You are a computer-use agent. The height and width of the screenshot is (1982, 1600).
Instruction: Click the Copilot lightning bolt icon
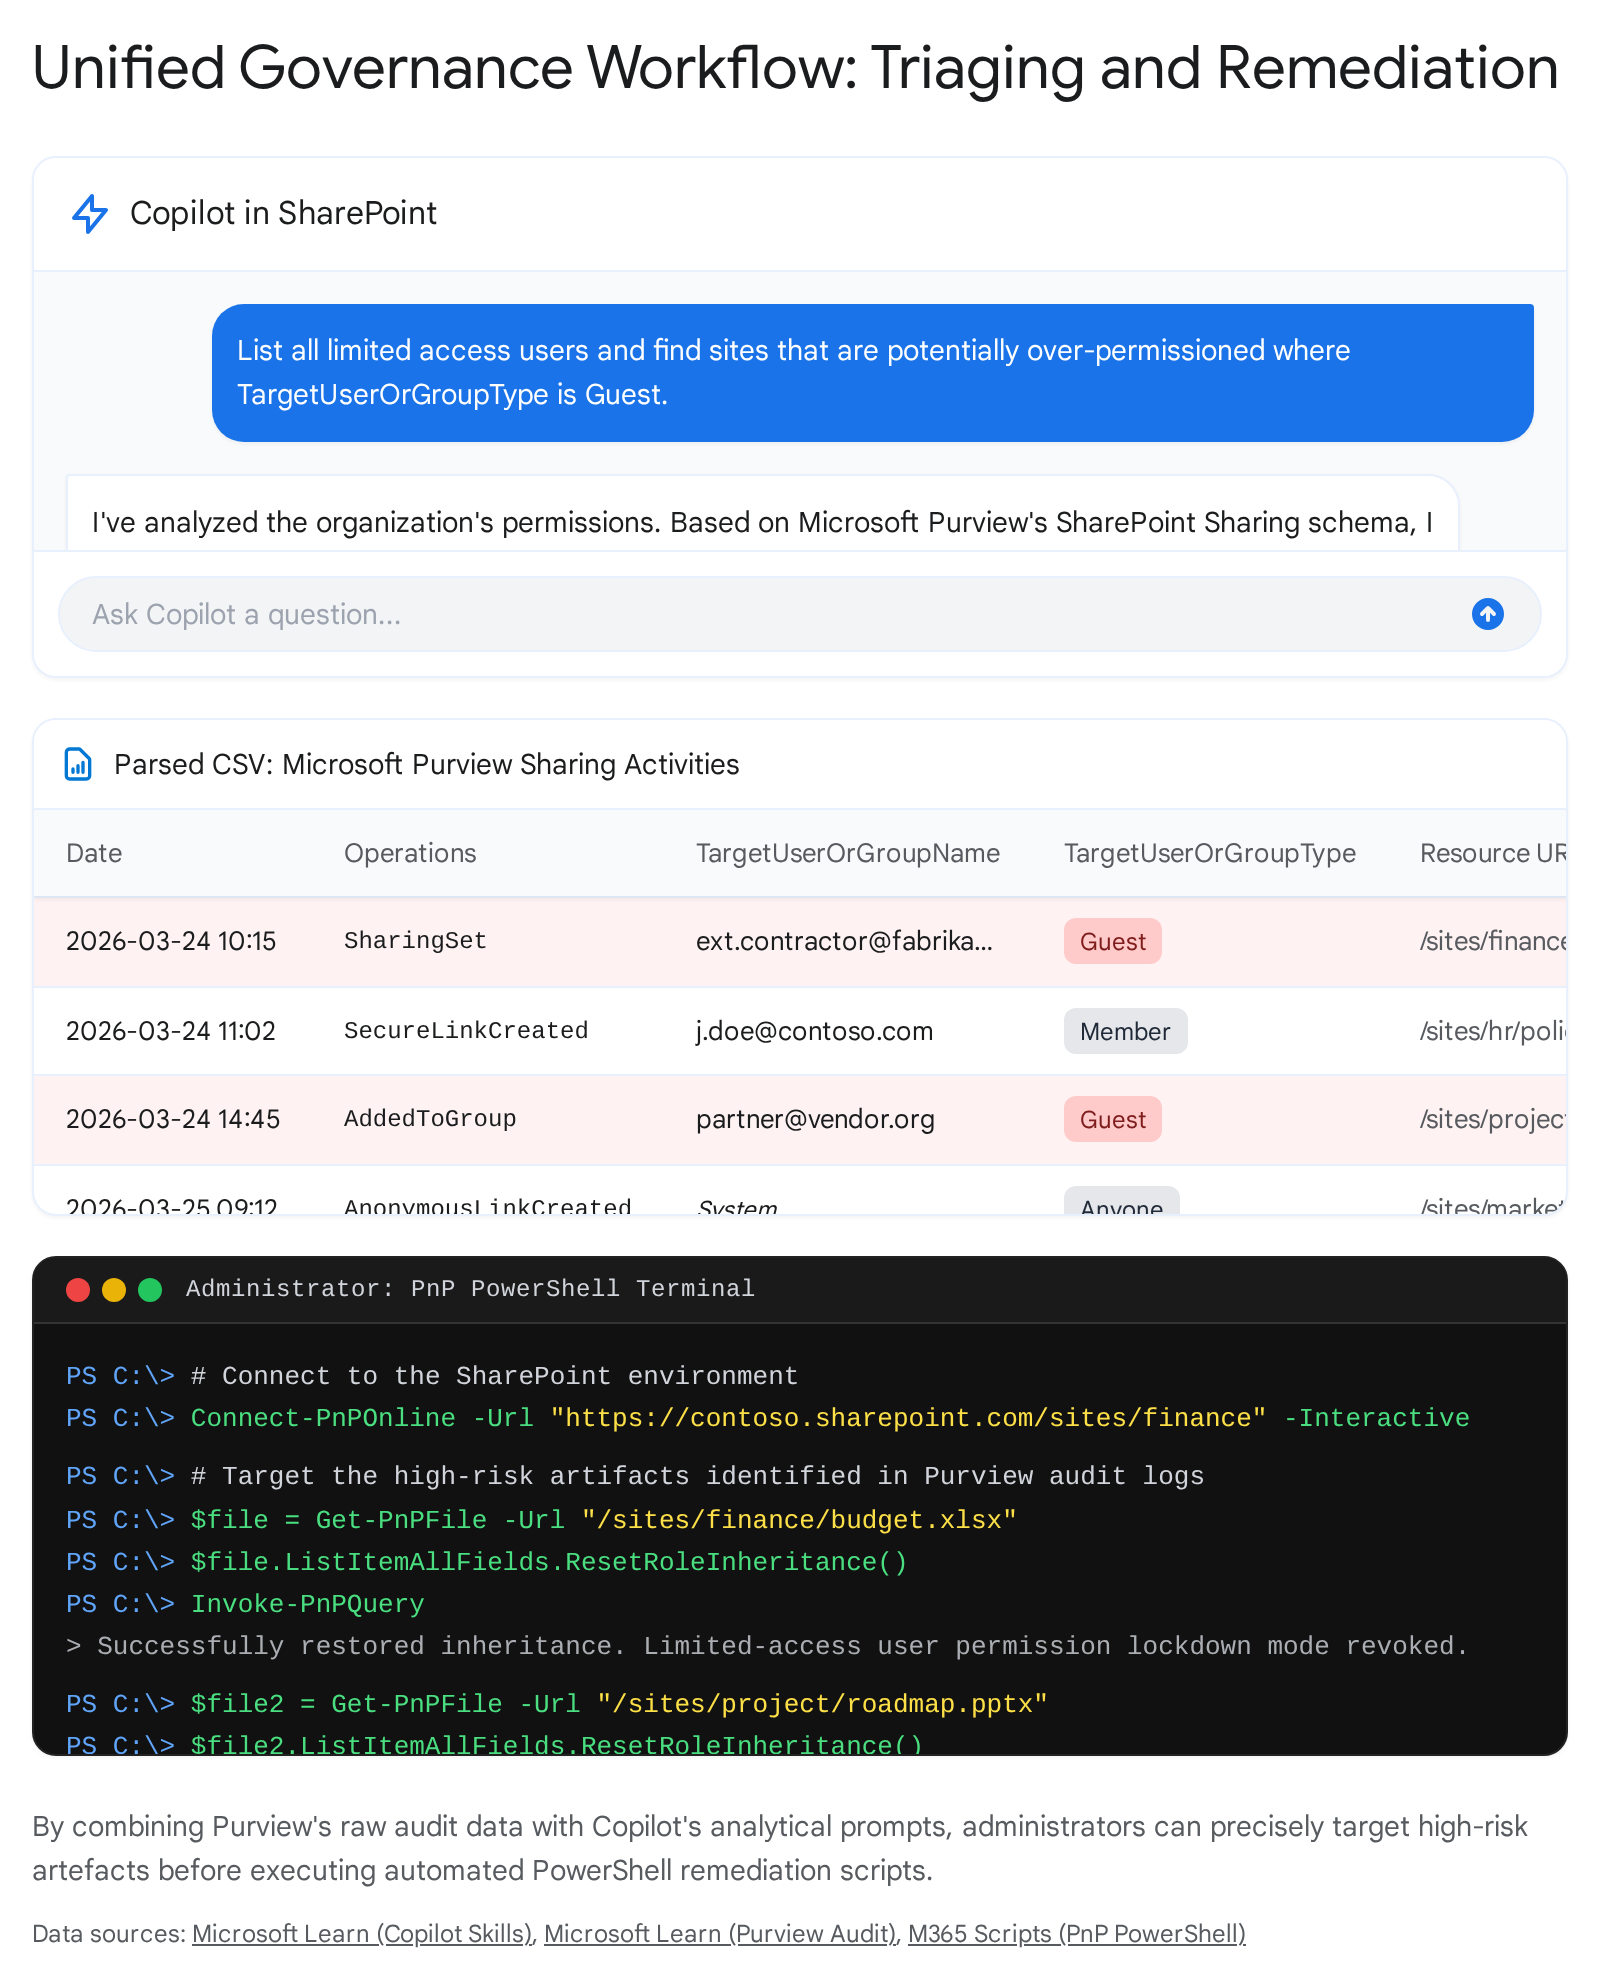click(x=90, y=214)
